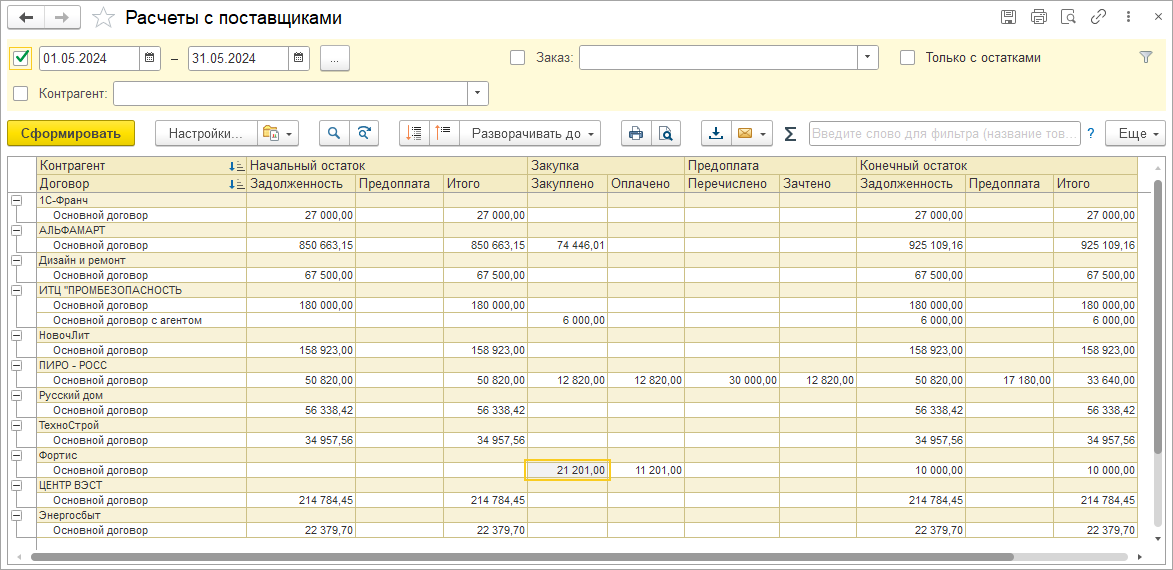
Task: Open the calendar picker for start date
Action: pos(150,58)
